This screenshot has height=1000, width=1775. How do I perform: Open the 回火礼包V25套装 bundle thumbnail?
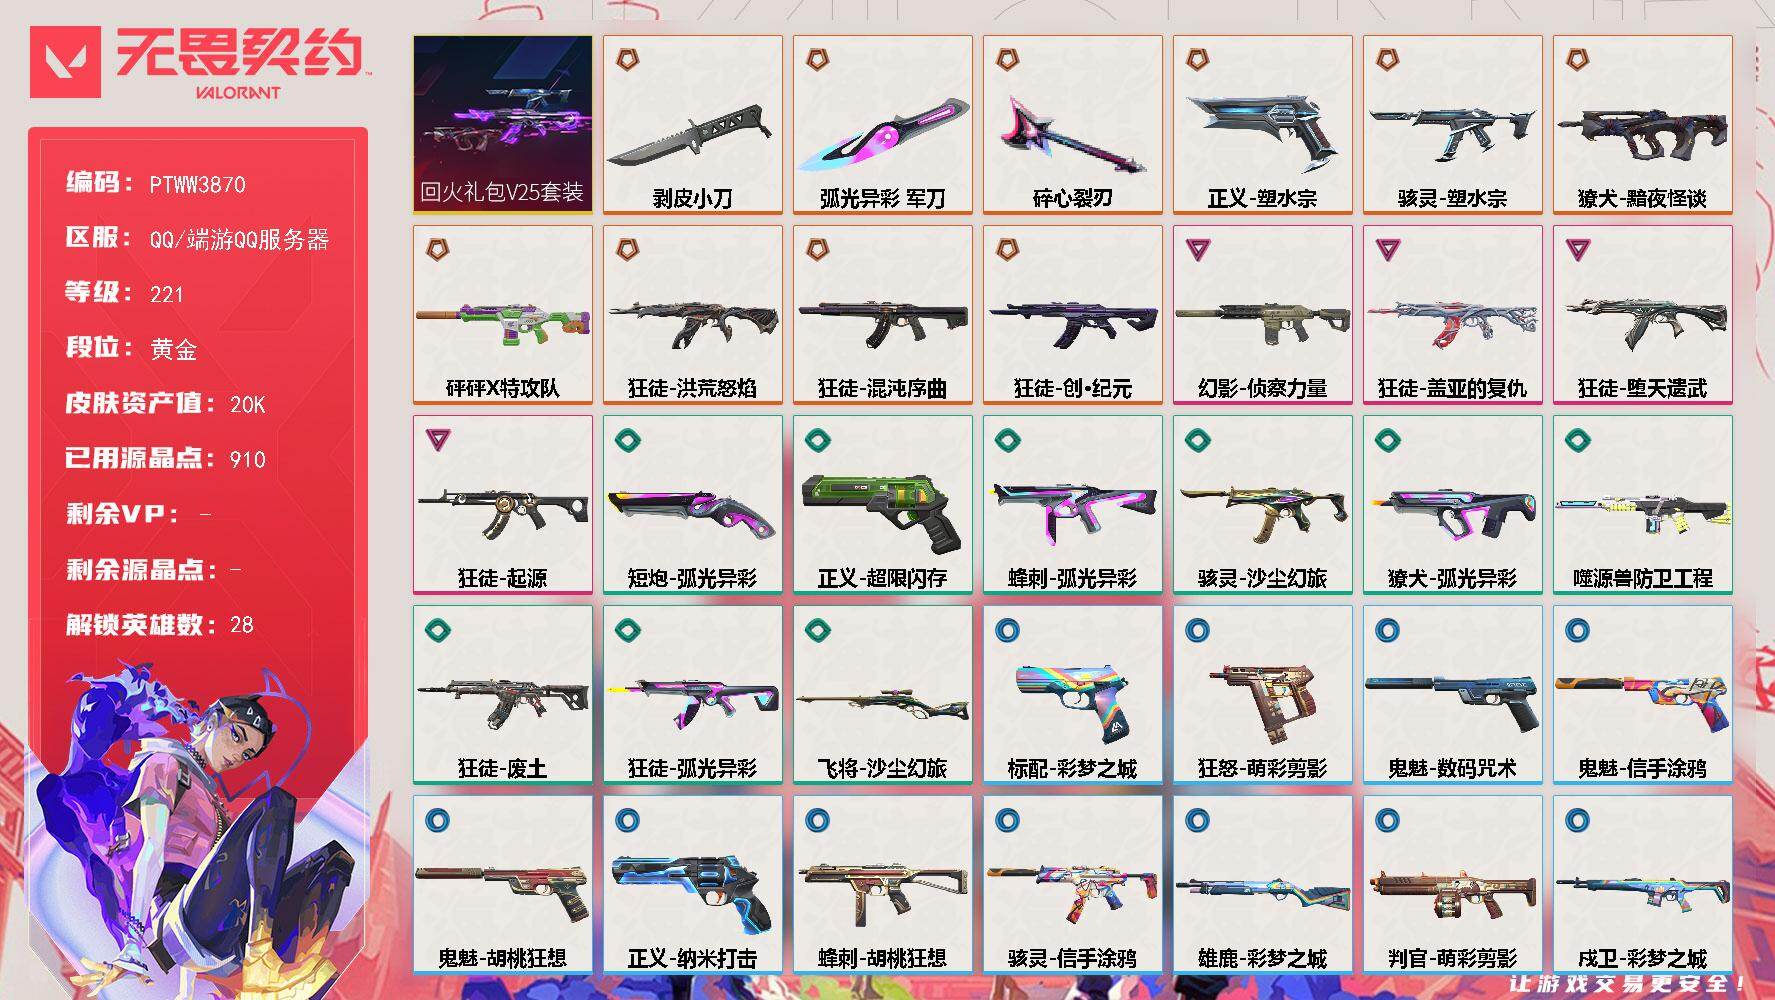point(502,124)
